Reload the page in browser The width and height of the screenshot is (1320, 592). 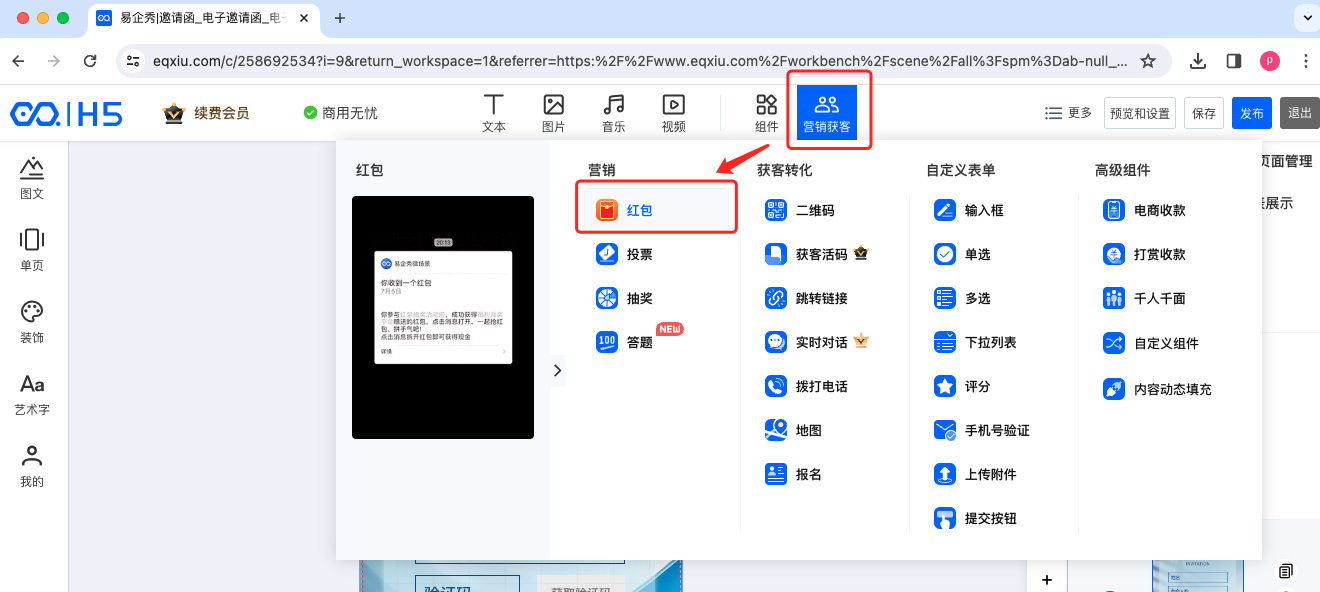click(90, 61)
